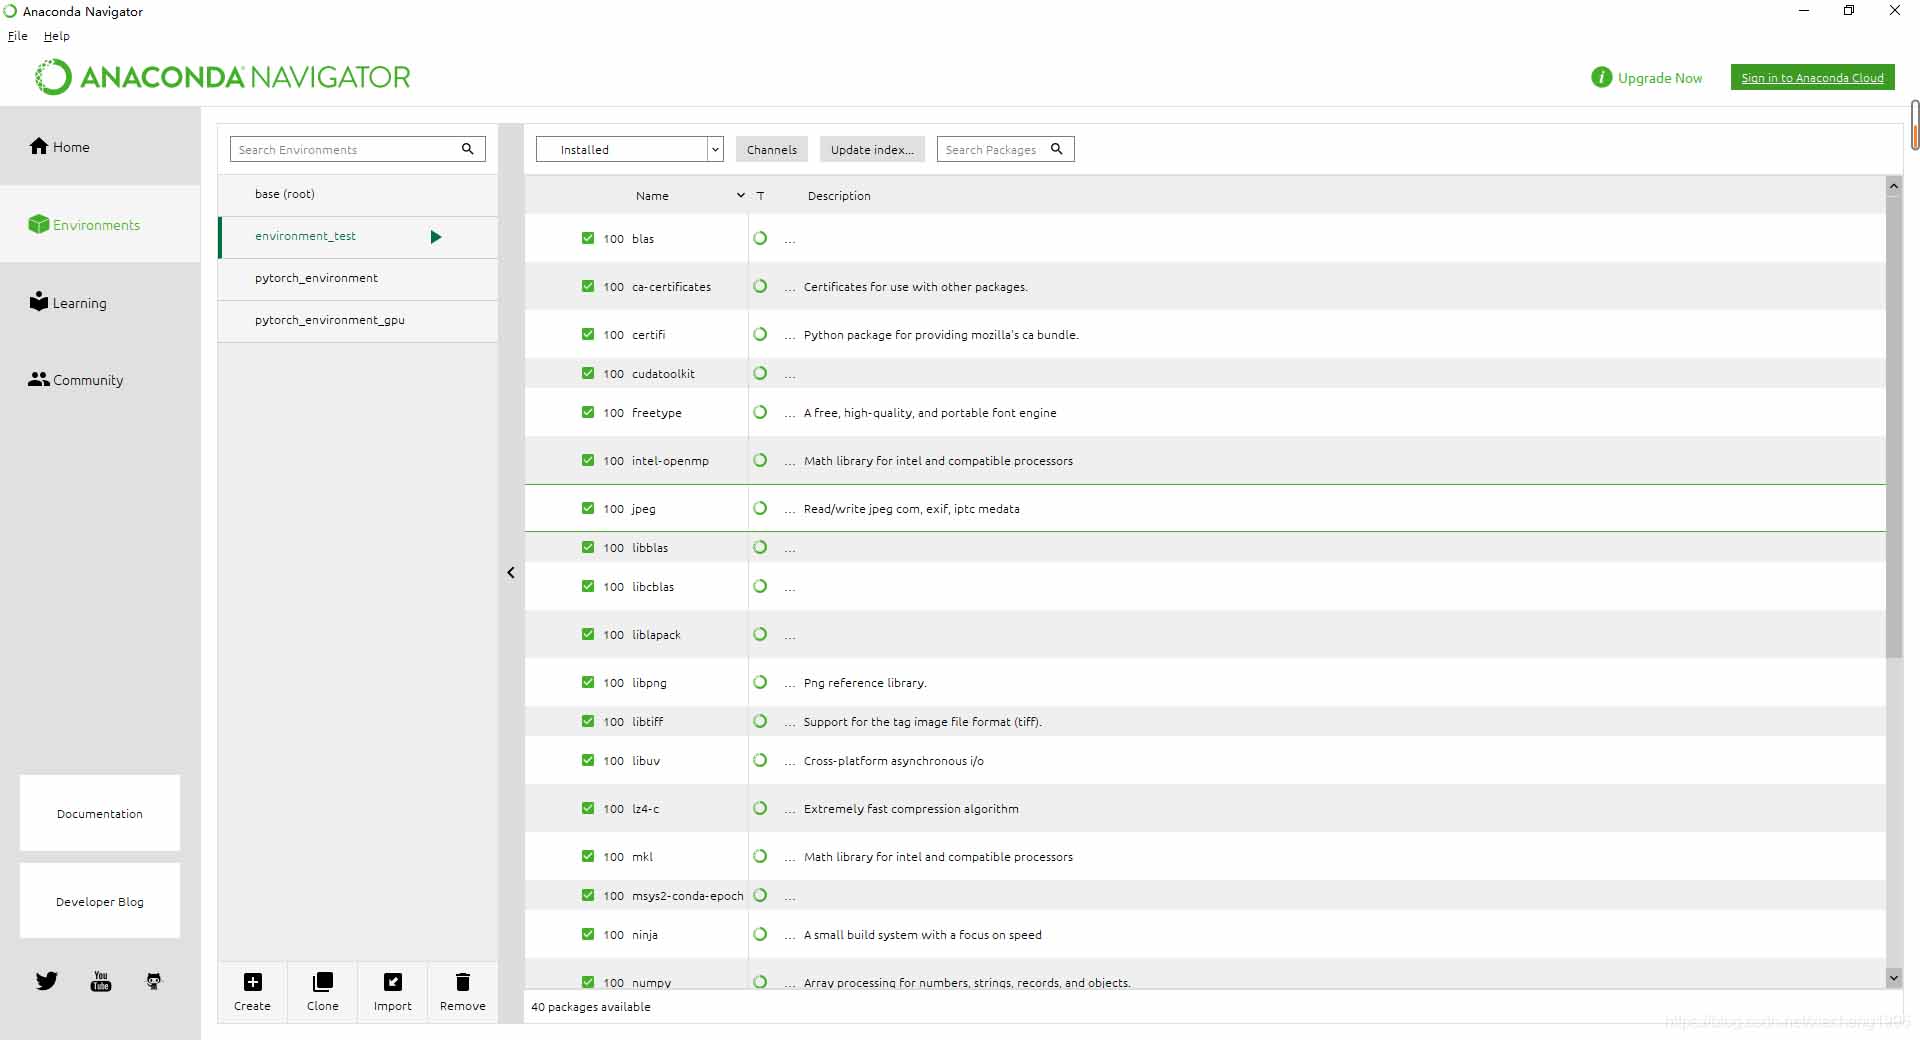This screenshot has width=1920, height=1040.
Task: Click the Create environment plus icon
Action: (253, 982)
